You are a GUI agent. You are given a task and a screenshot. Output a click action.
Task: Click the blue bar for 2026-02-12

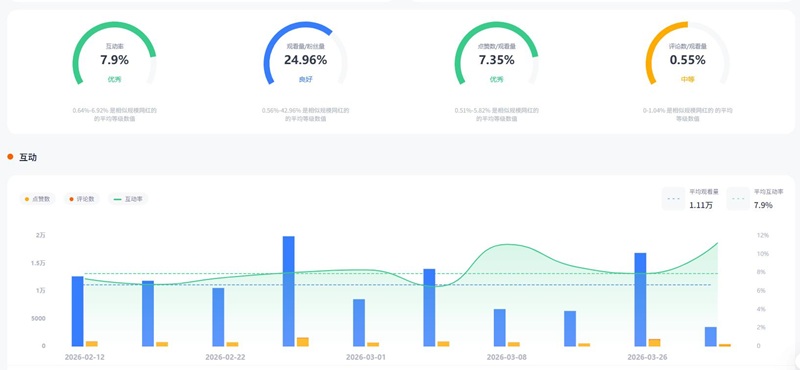(78, 311)
